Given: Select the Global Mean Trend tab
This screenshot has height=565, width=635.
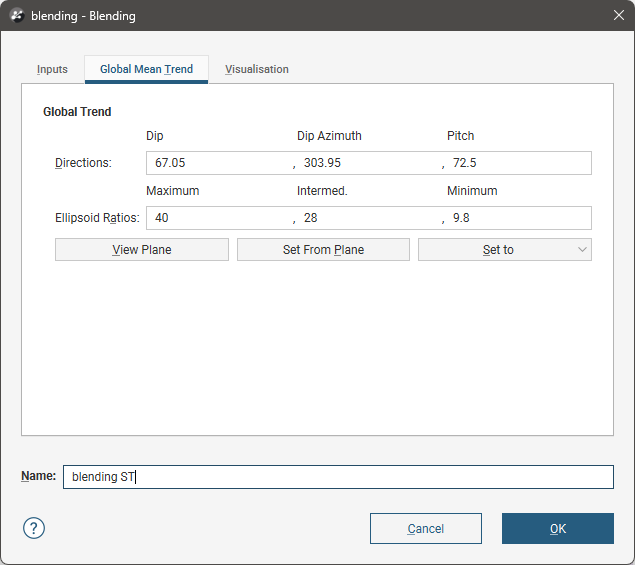Looking at the screenshot, I should point(146,69).
